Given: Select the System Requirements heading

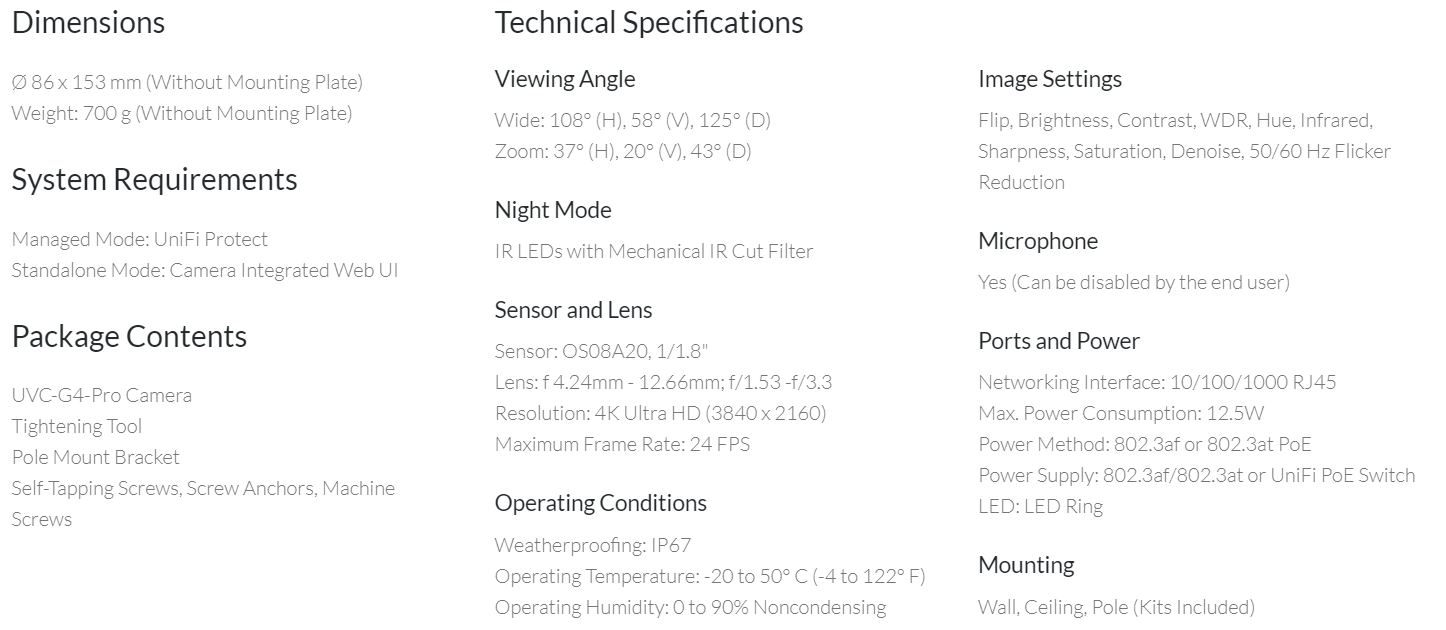Looking at the screenshot, I should click(154, 179).
